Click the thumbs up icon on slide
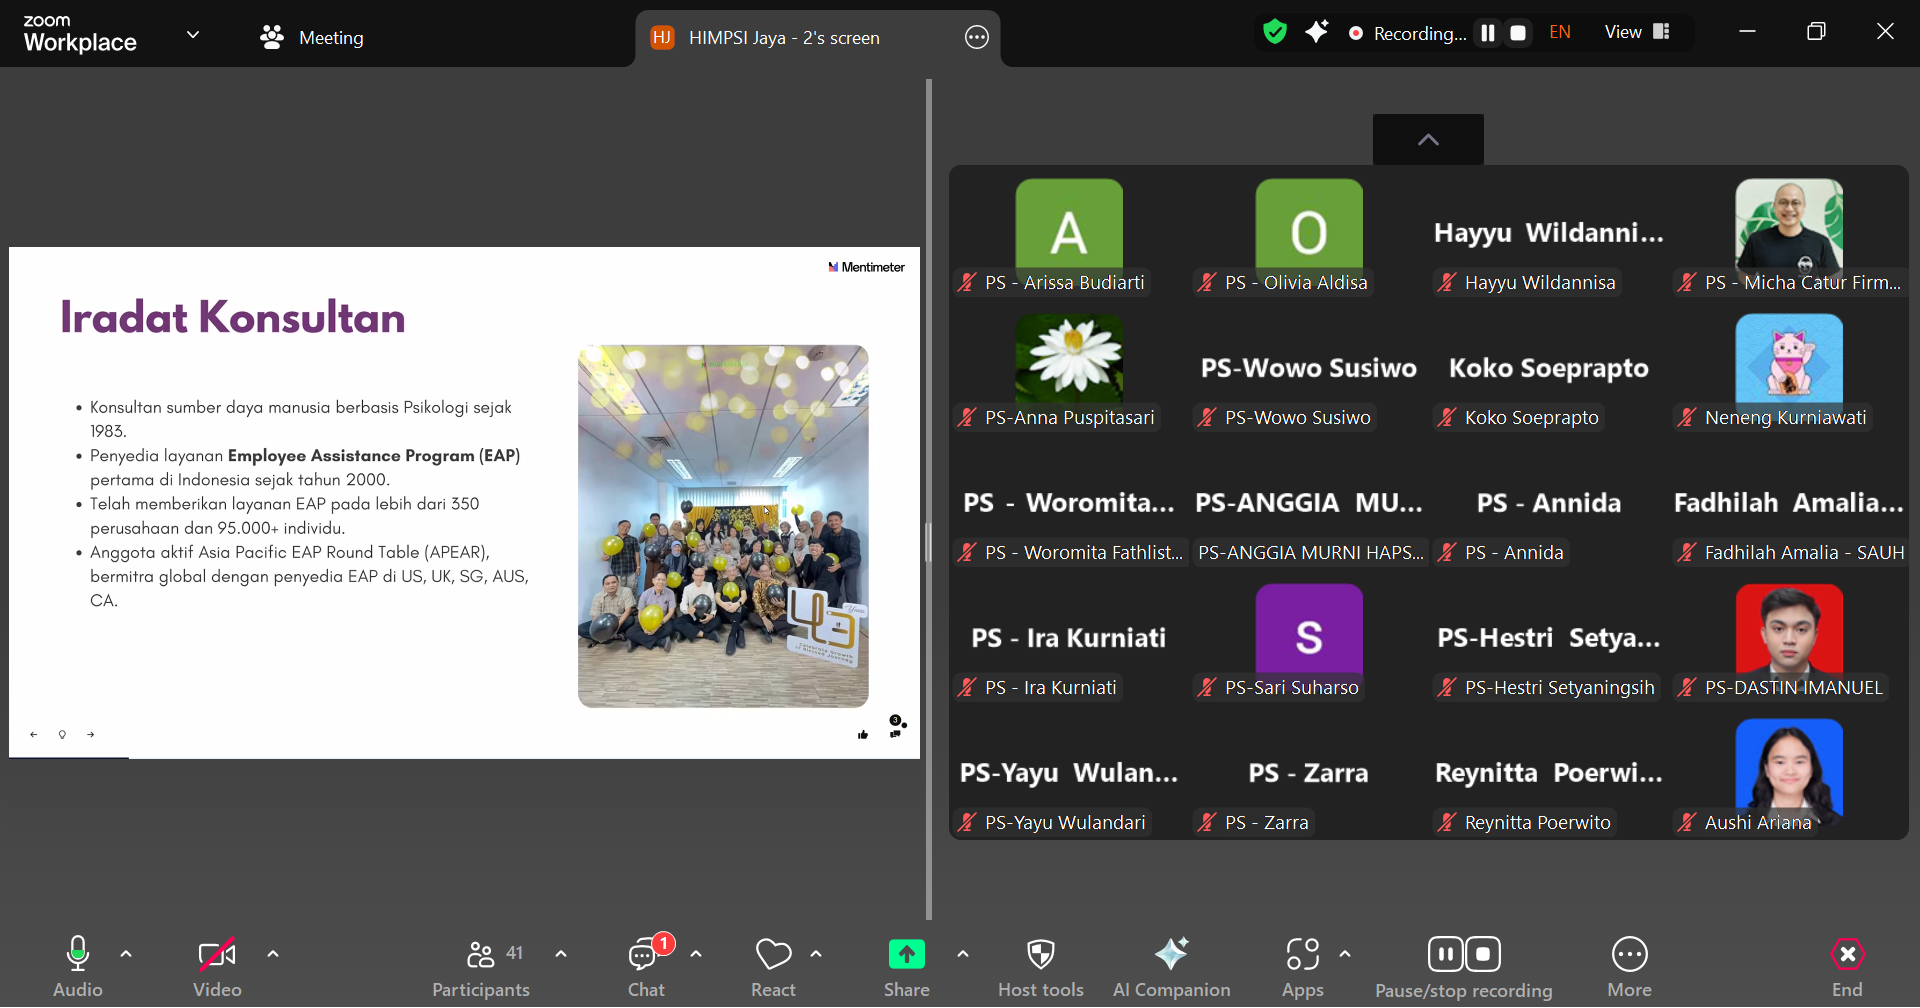The image size is (1920, 1008). click(863, 735)
